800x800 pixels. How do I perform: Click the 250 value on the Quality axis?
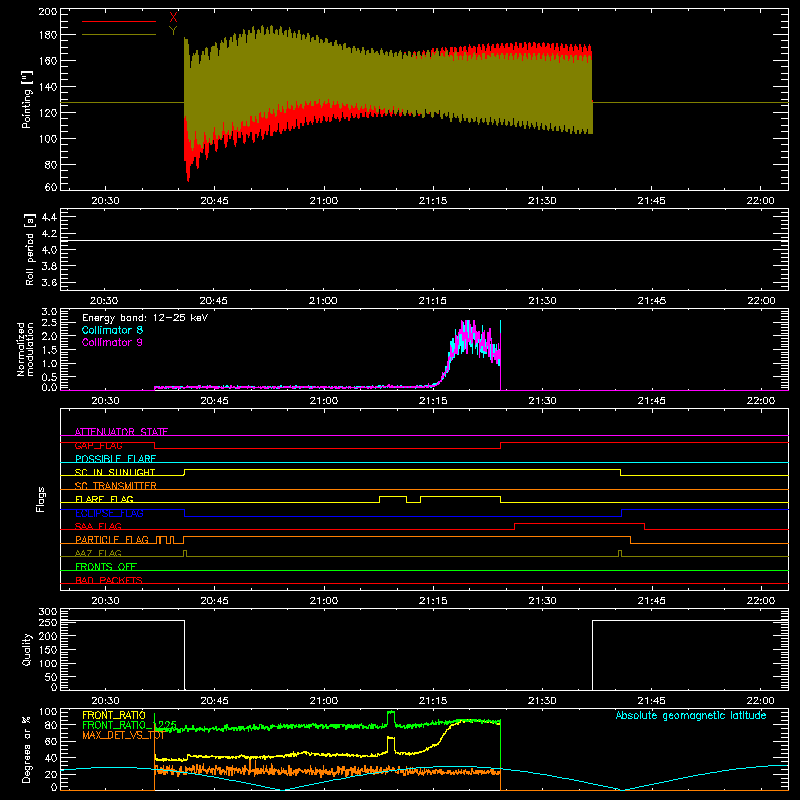(x=48, y=622)
